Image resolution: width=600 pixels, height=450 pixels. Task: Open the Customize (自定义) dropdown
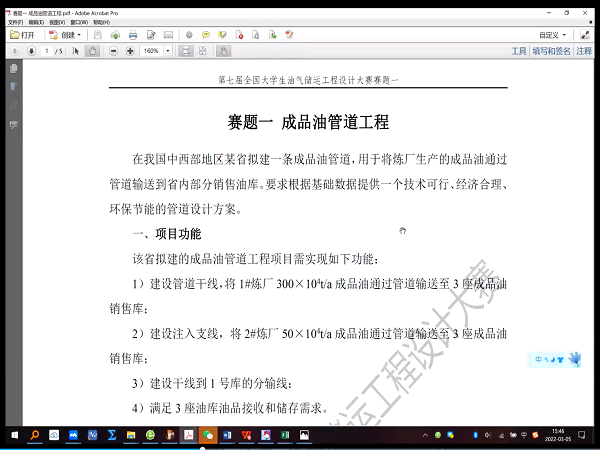click(x=553, y=35)
